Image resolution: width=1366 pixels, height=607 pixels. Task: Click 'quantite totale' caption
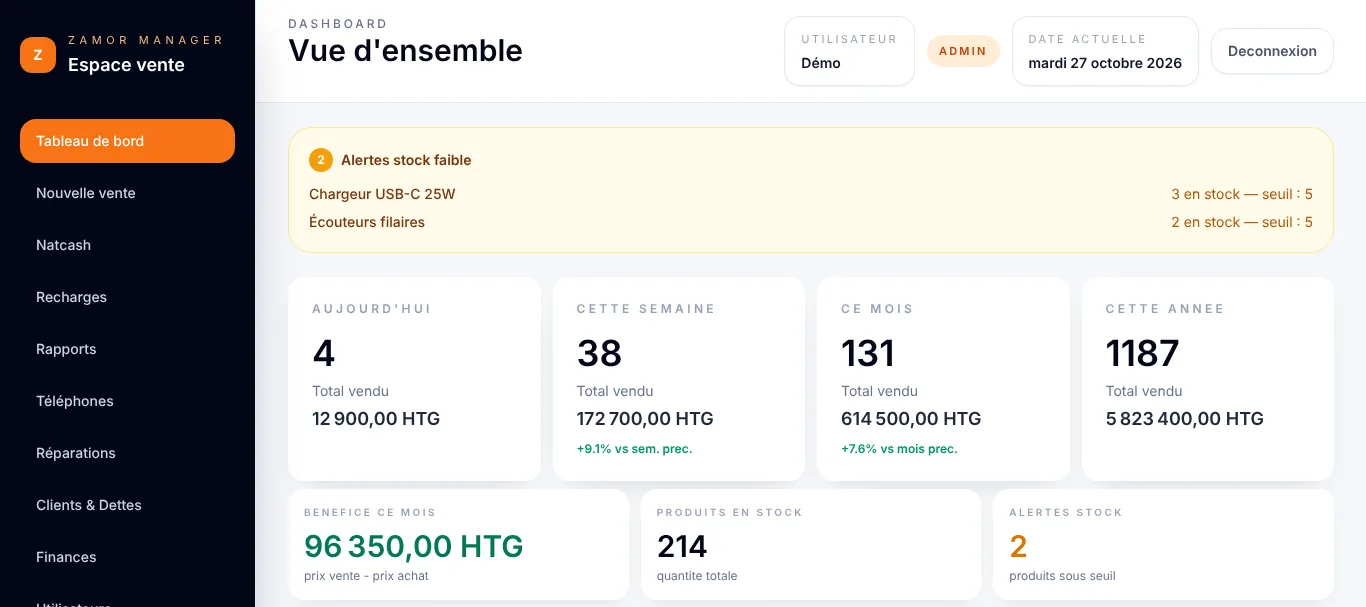[697, 576]
